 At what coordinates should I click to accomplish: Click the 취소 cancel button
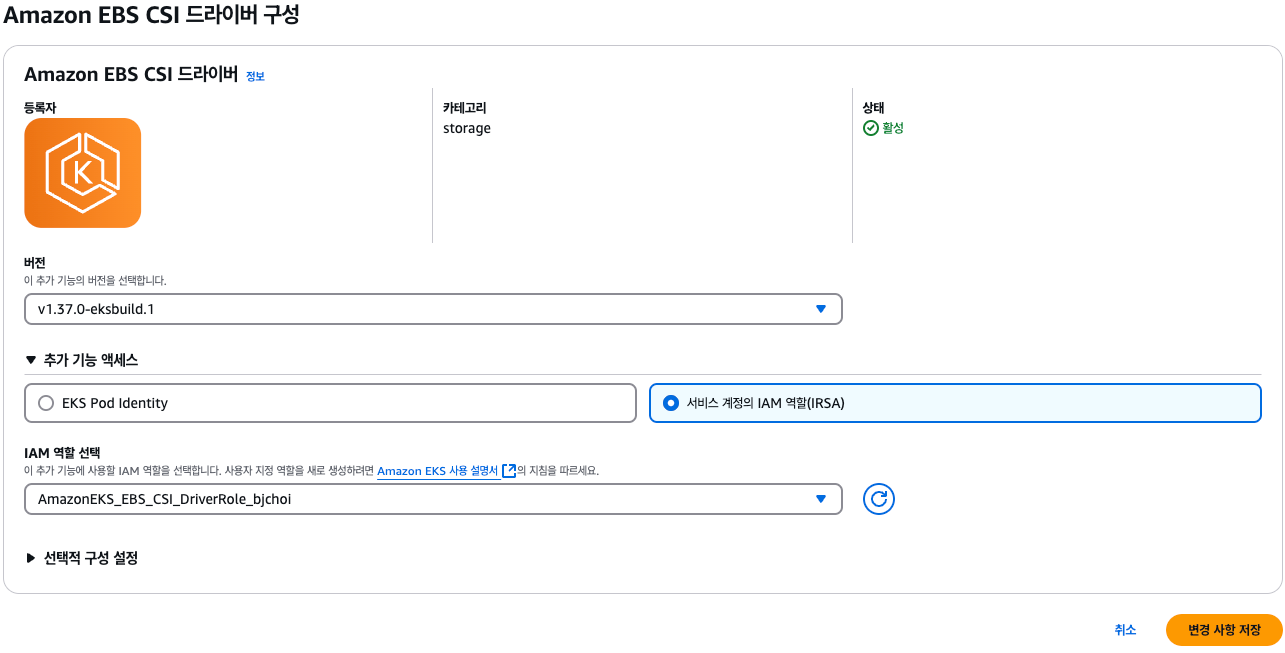(x=1125, y=630)
